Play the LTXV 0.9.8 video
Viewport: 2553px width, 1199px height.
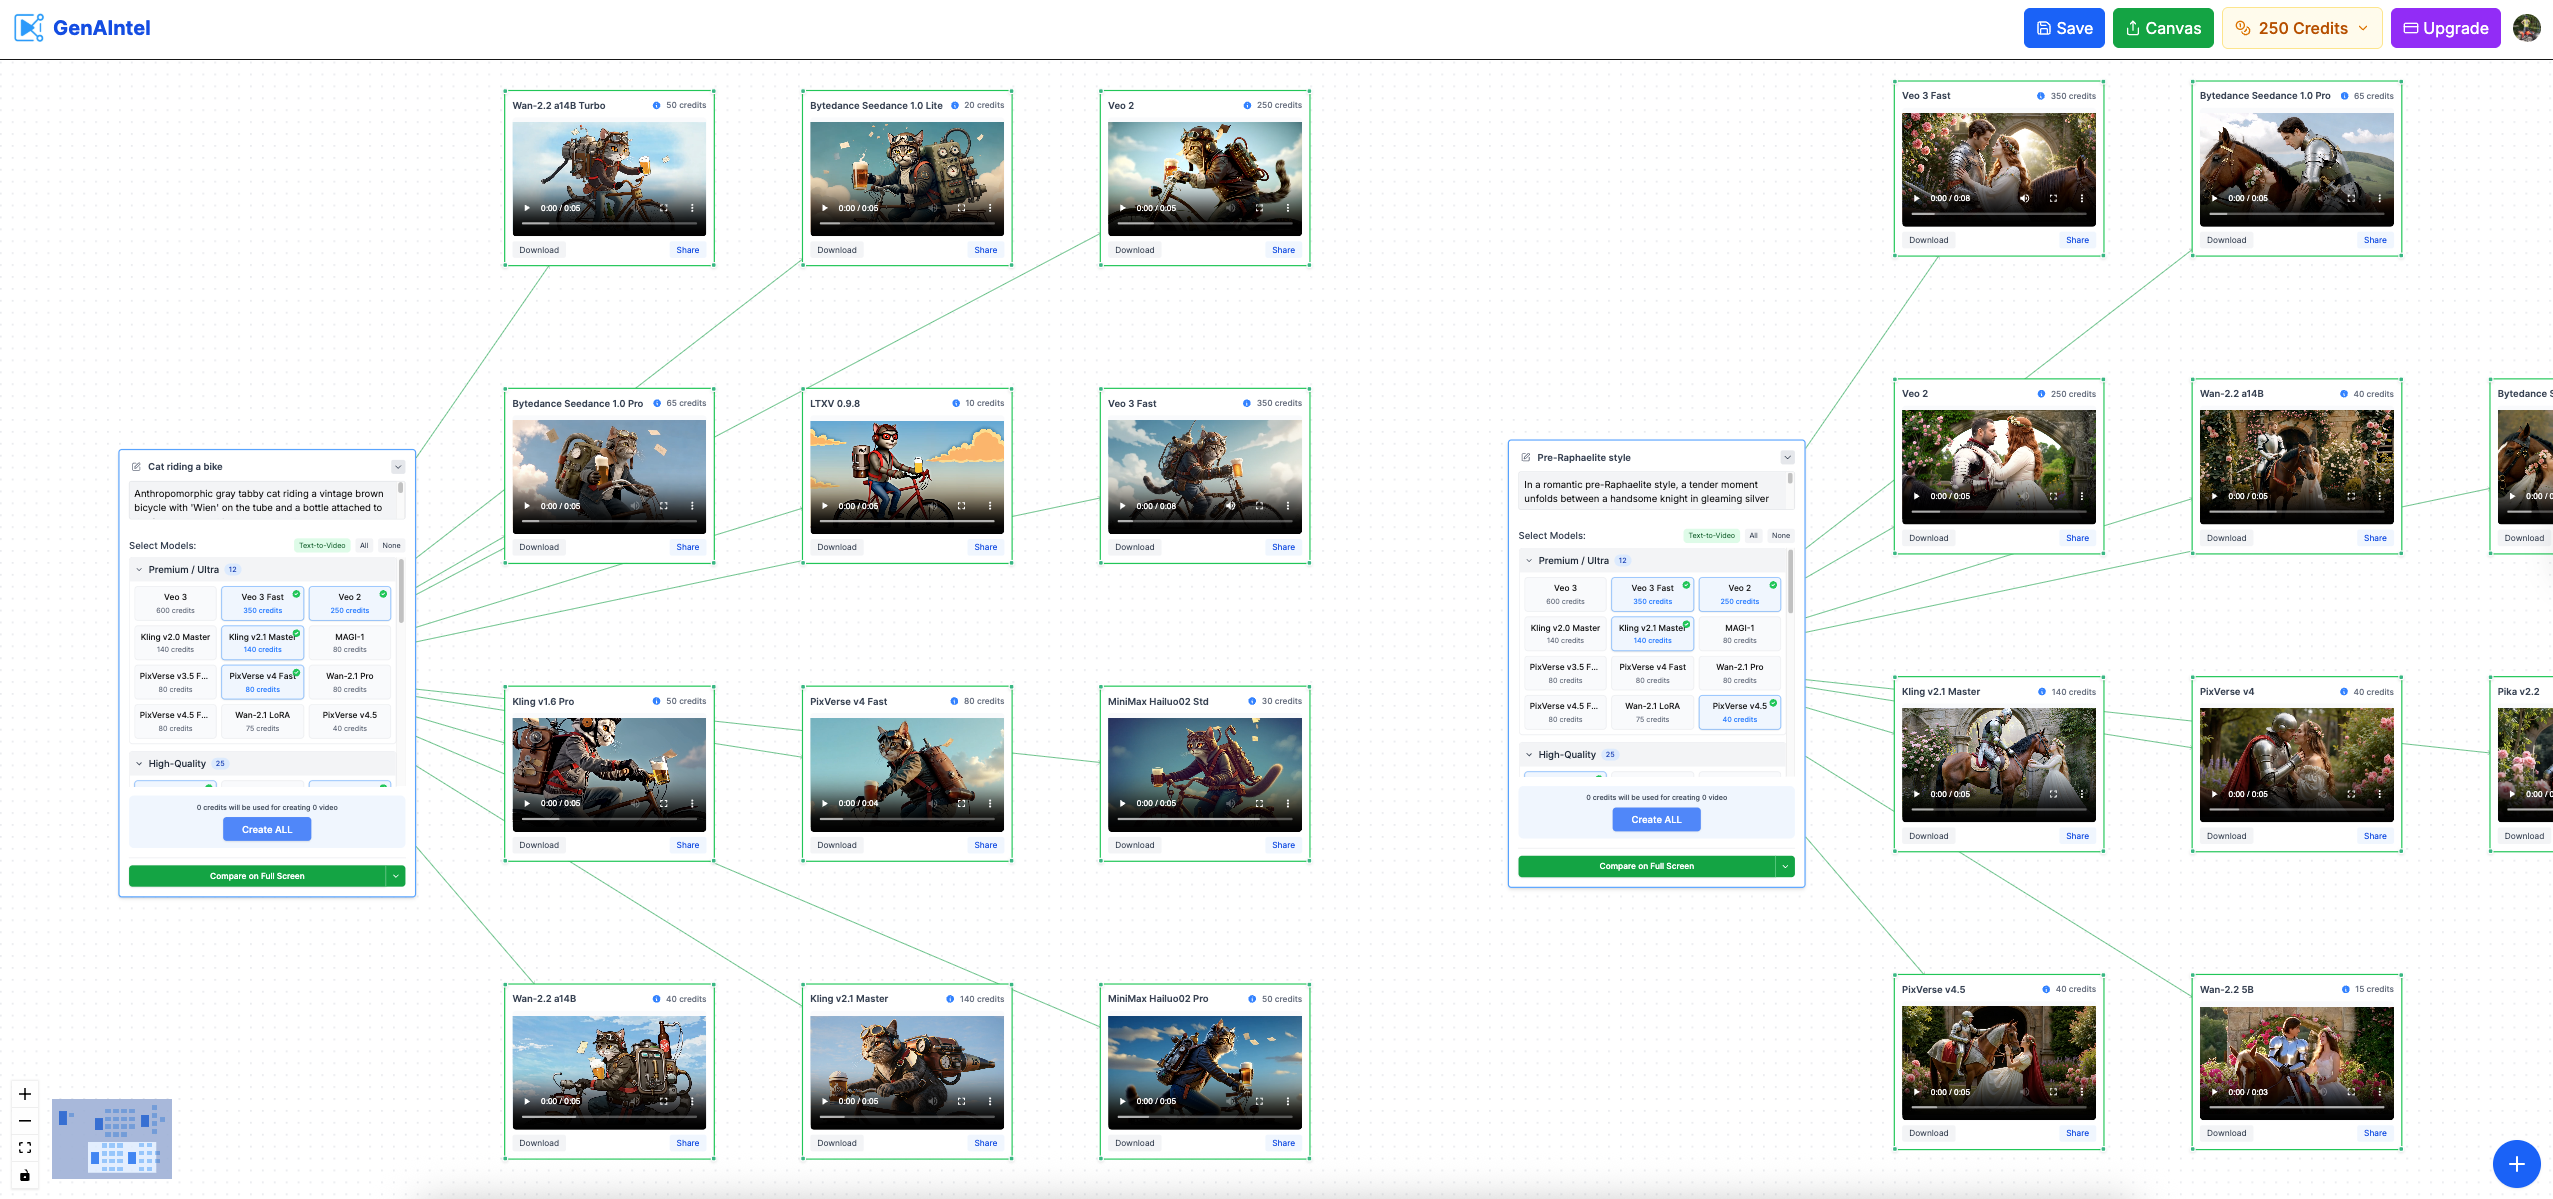pyautogui.click(x=825, y=506)
